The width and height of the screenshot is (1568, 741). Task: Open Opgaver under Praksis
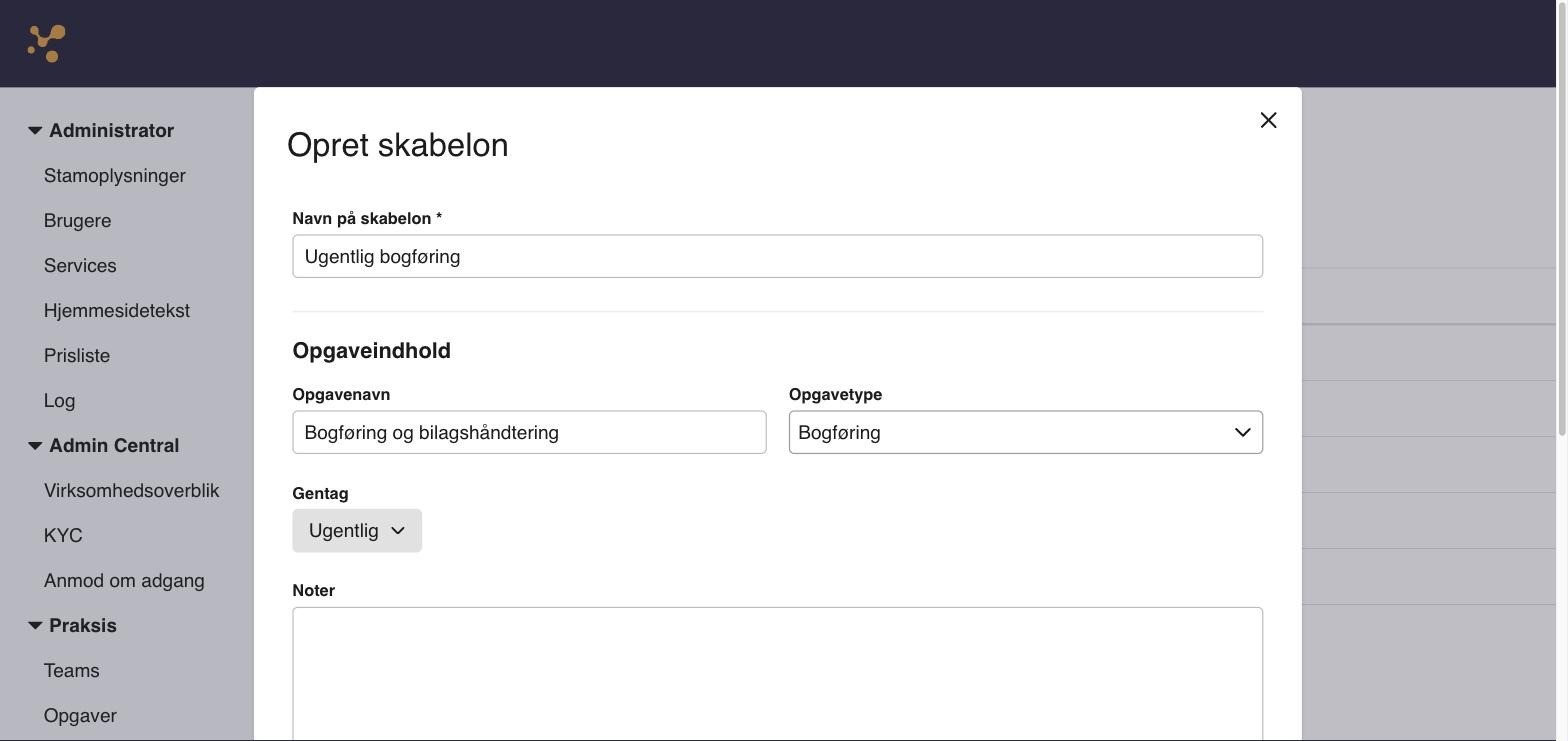point(80,716)
